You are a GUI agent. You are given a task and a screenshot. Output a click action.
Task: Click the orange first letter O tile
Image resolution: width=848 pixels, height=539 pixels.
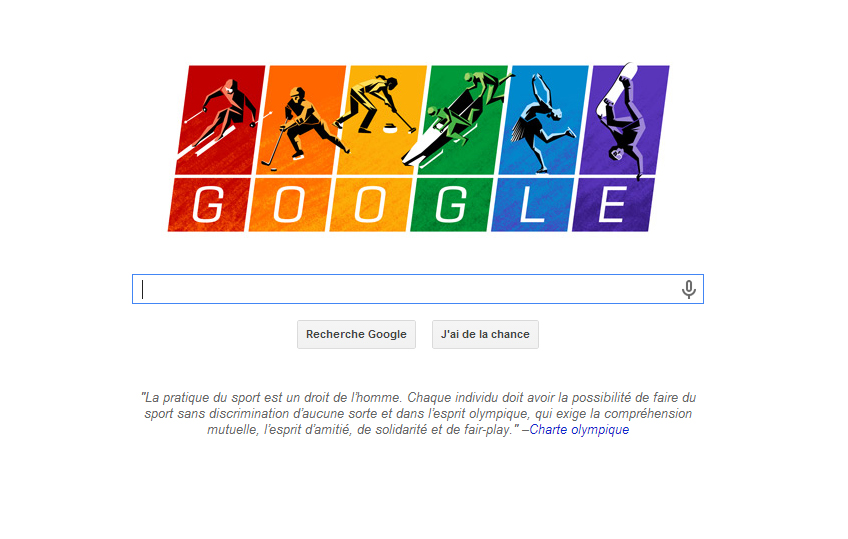click(x=289, y=205)
